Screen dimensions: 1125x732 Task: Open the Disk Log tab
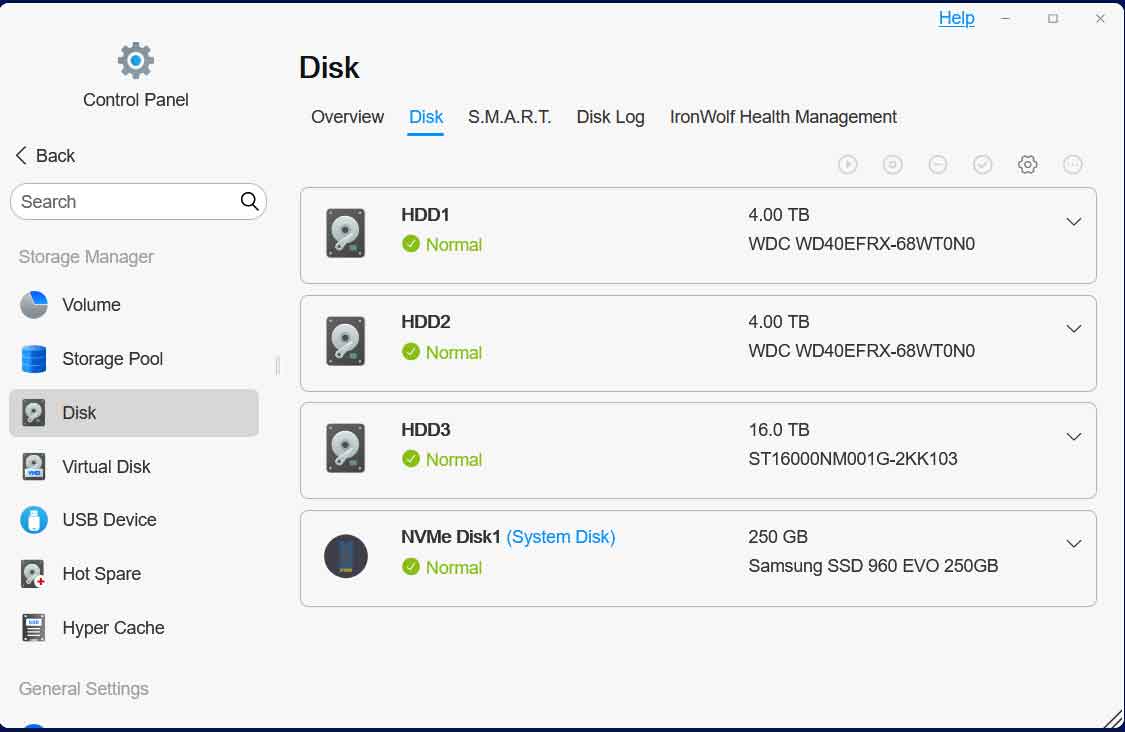(610, 117)
